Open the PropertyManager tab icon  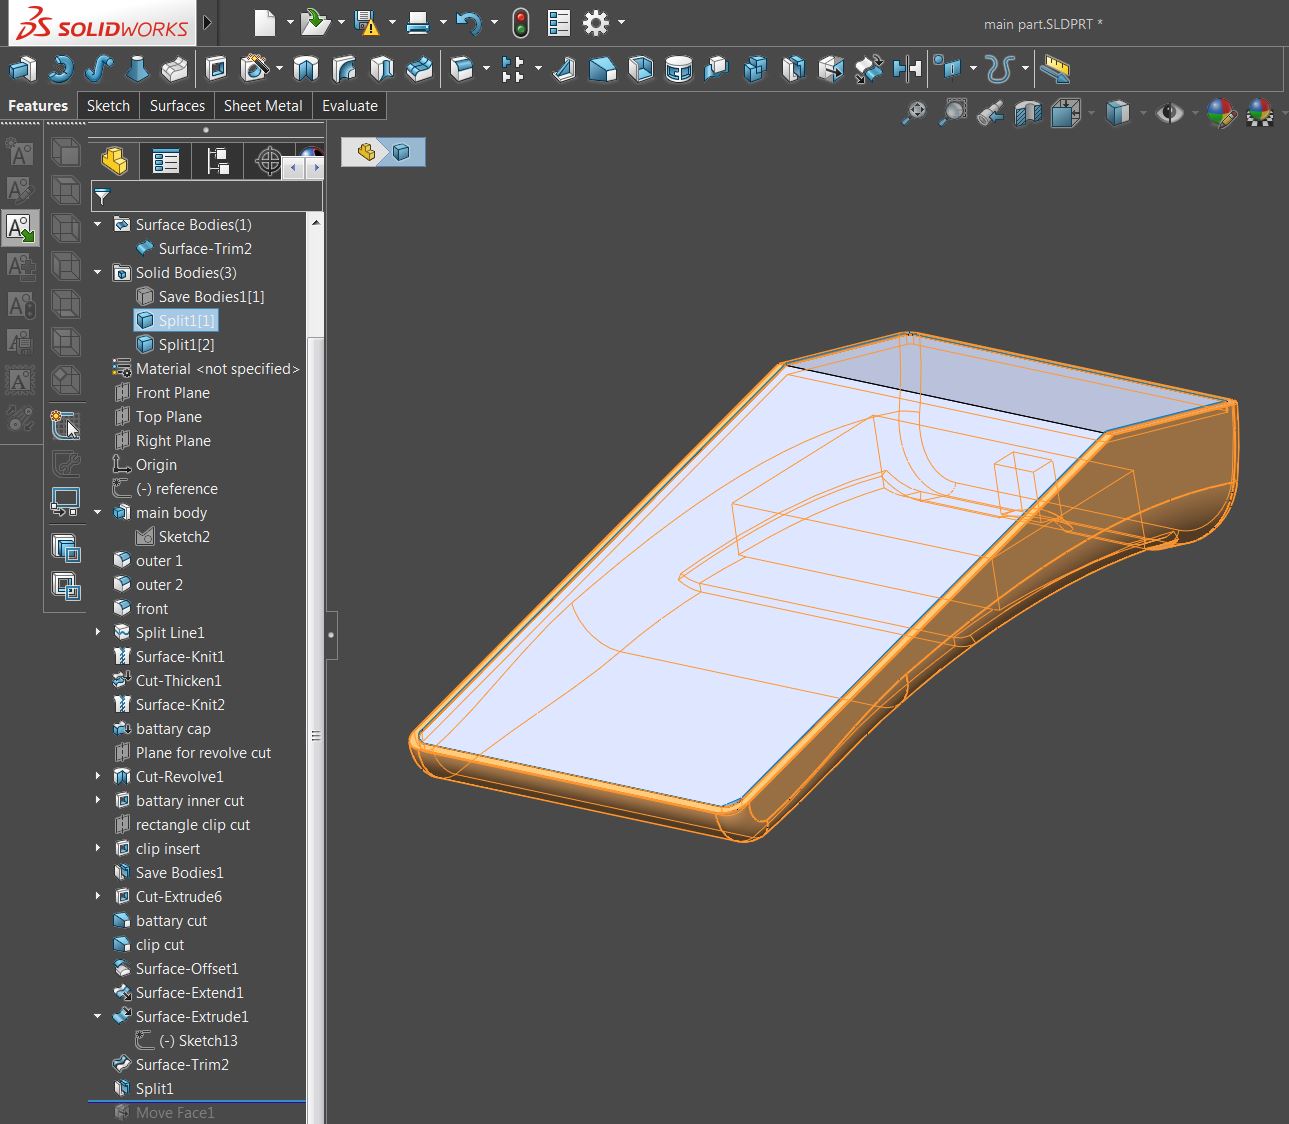(x=165, y=161)
